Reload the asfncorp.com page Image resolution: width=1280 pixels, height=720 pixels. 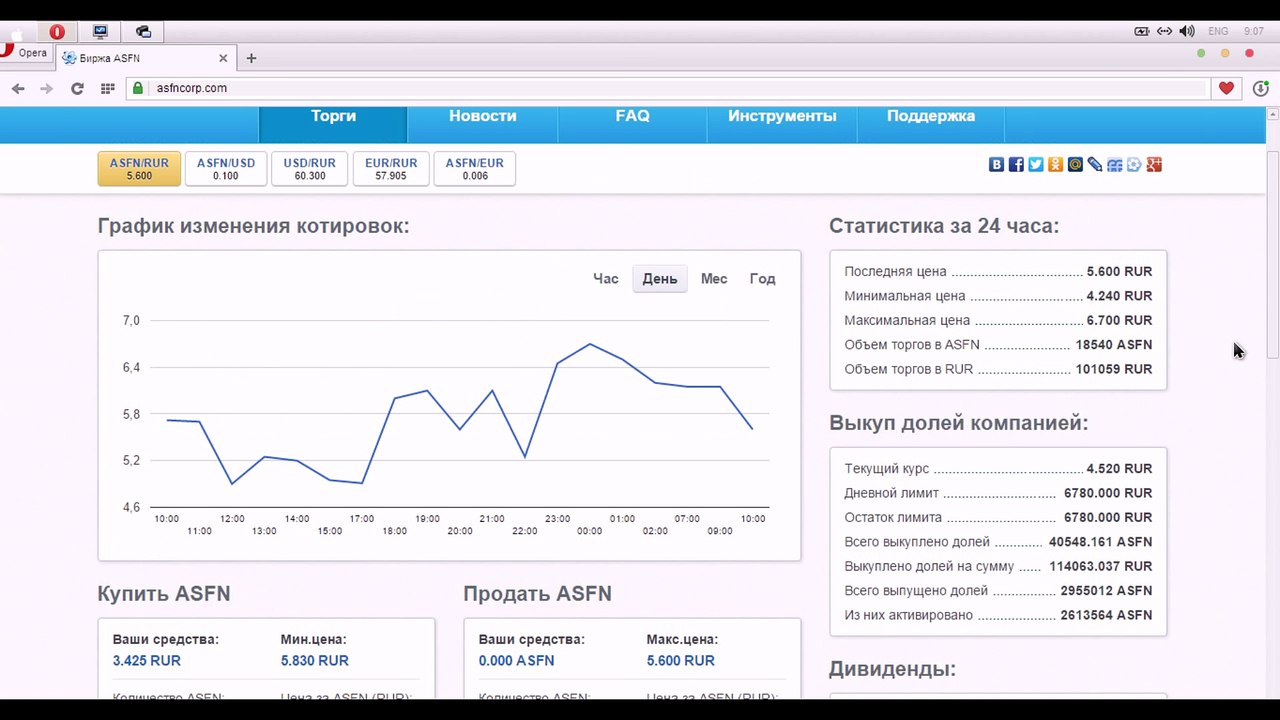[77, 88]
